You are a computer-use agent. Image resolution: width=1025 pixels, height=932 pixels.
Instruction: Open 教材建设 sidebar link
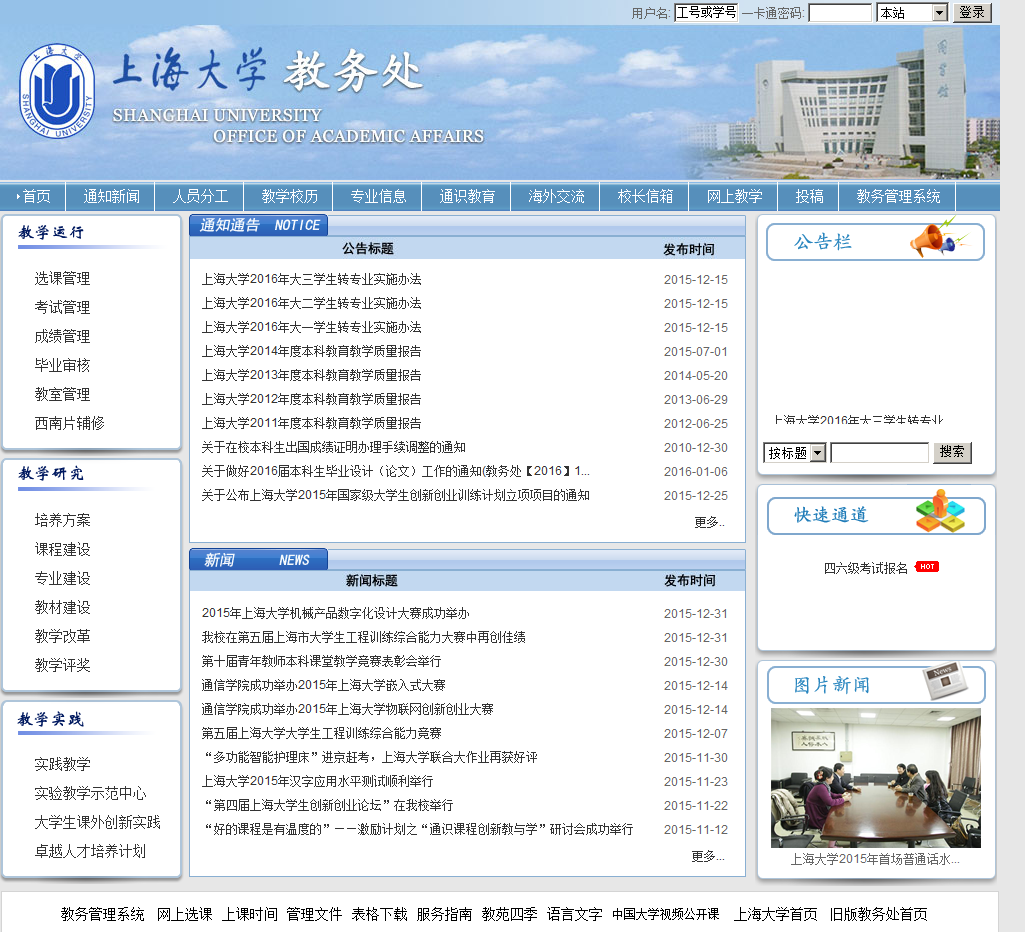(x=62, y=607)
